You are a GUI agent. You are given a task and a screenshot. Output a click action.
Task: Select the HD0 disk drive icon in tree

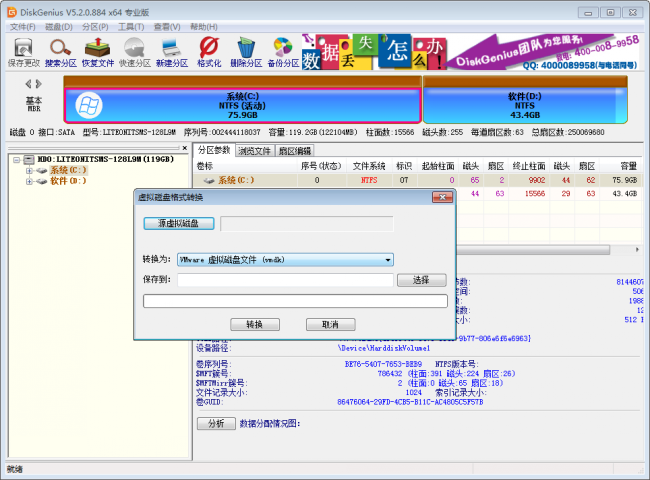[29, 159]
